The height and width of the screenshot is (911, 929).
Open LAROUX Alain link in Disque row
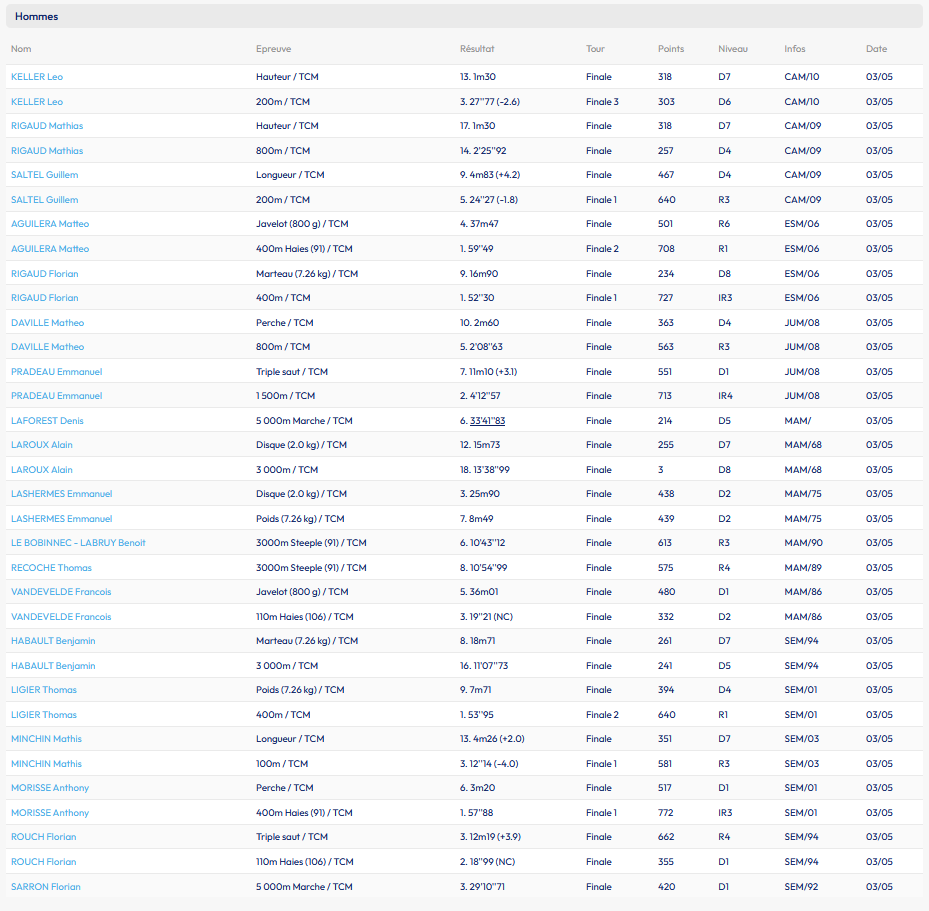tap(41, 445)
